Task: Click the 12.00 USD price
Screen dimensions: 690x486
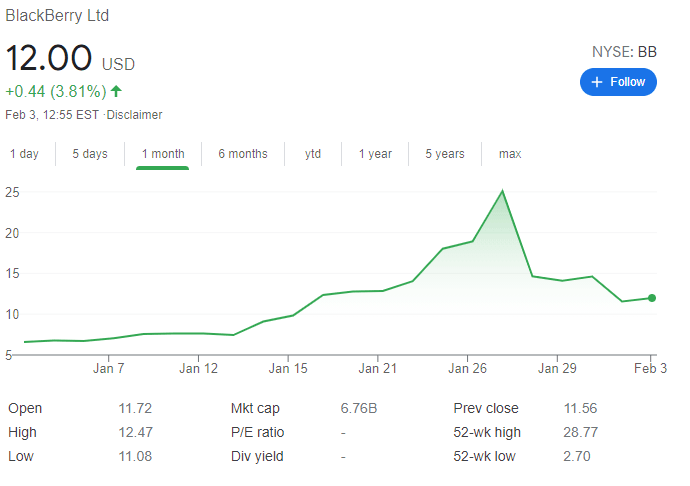Action: [70, 58]
